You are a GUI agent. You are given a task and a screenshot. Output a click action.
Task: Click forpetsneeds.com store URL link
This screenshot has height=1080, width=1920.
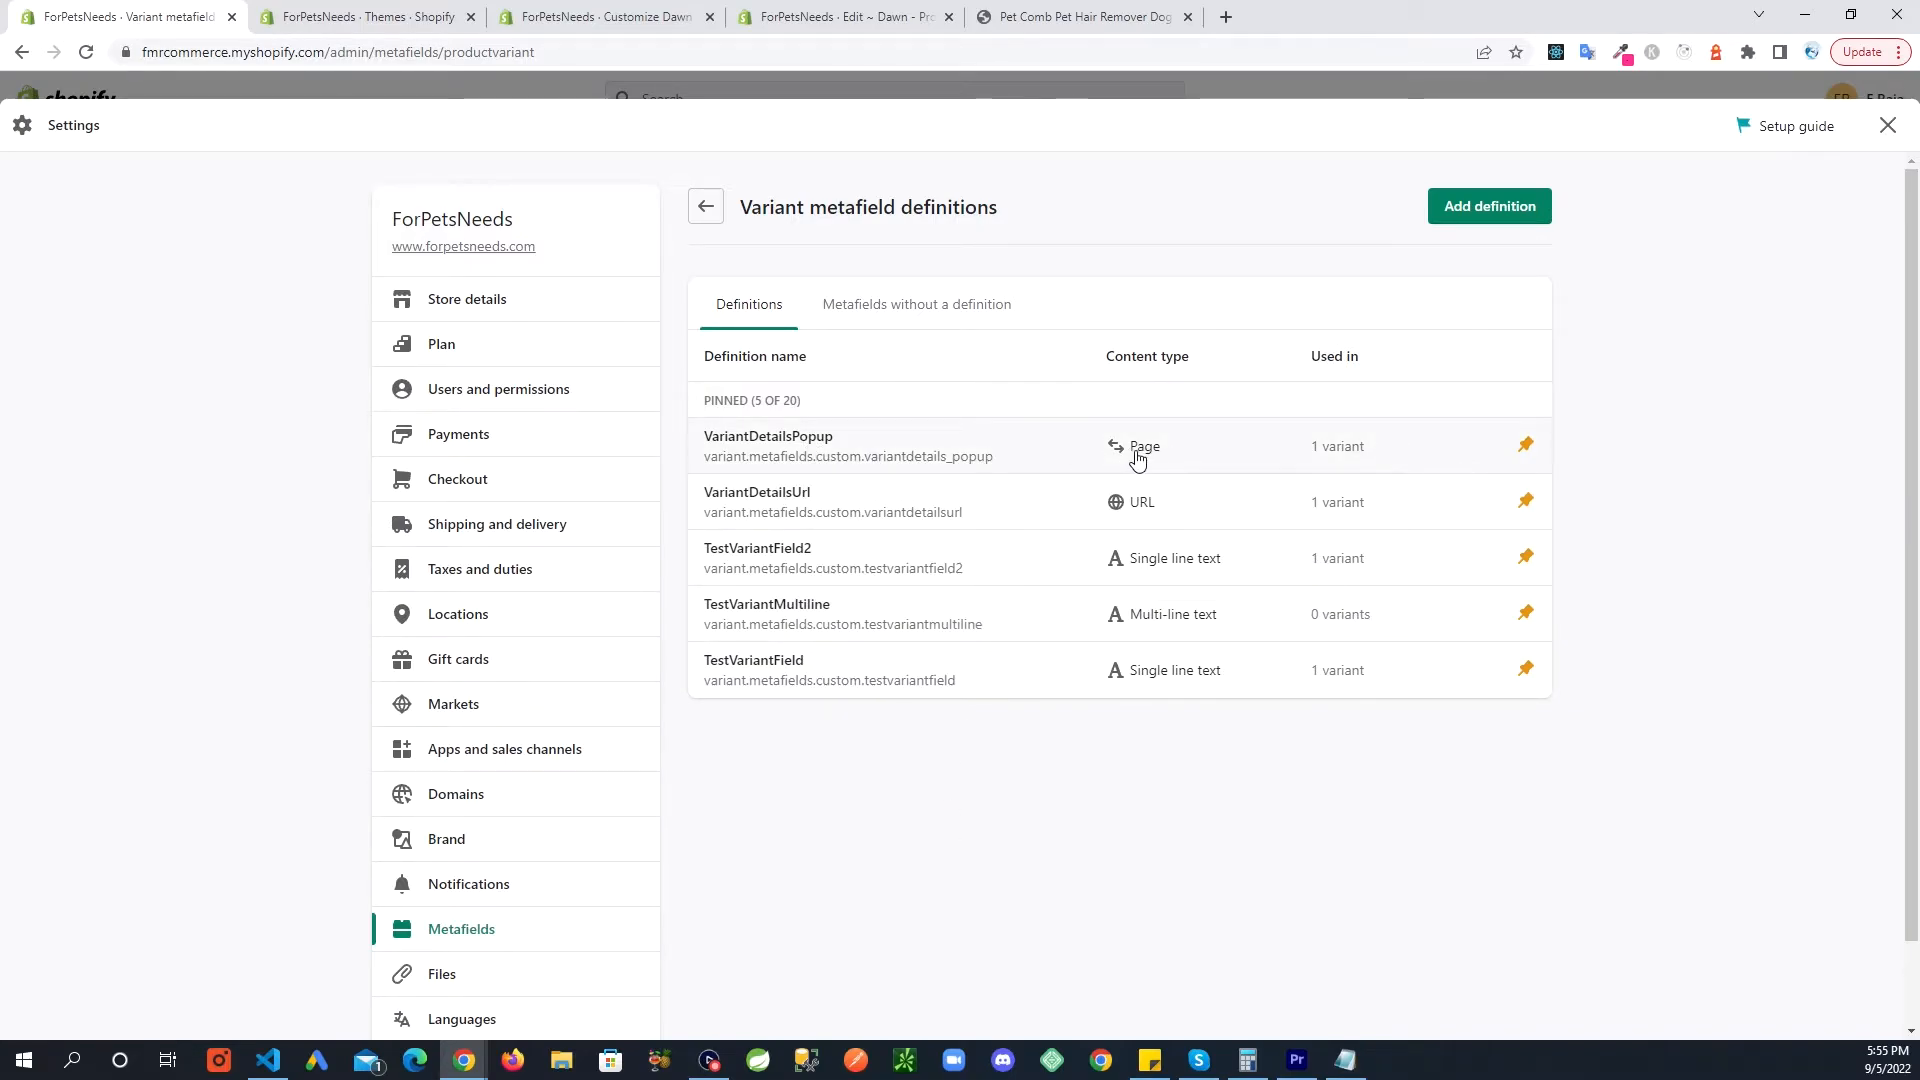[463, 245]
